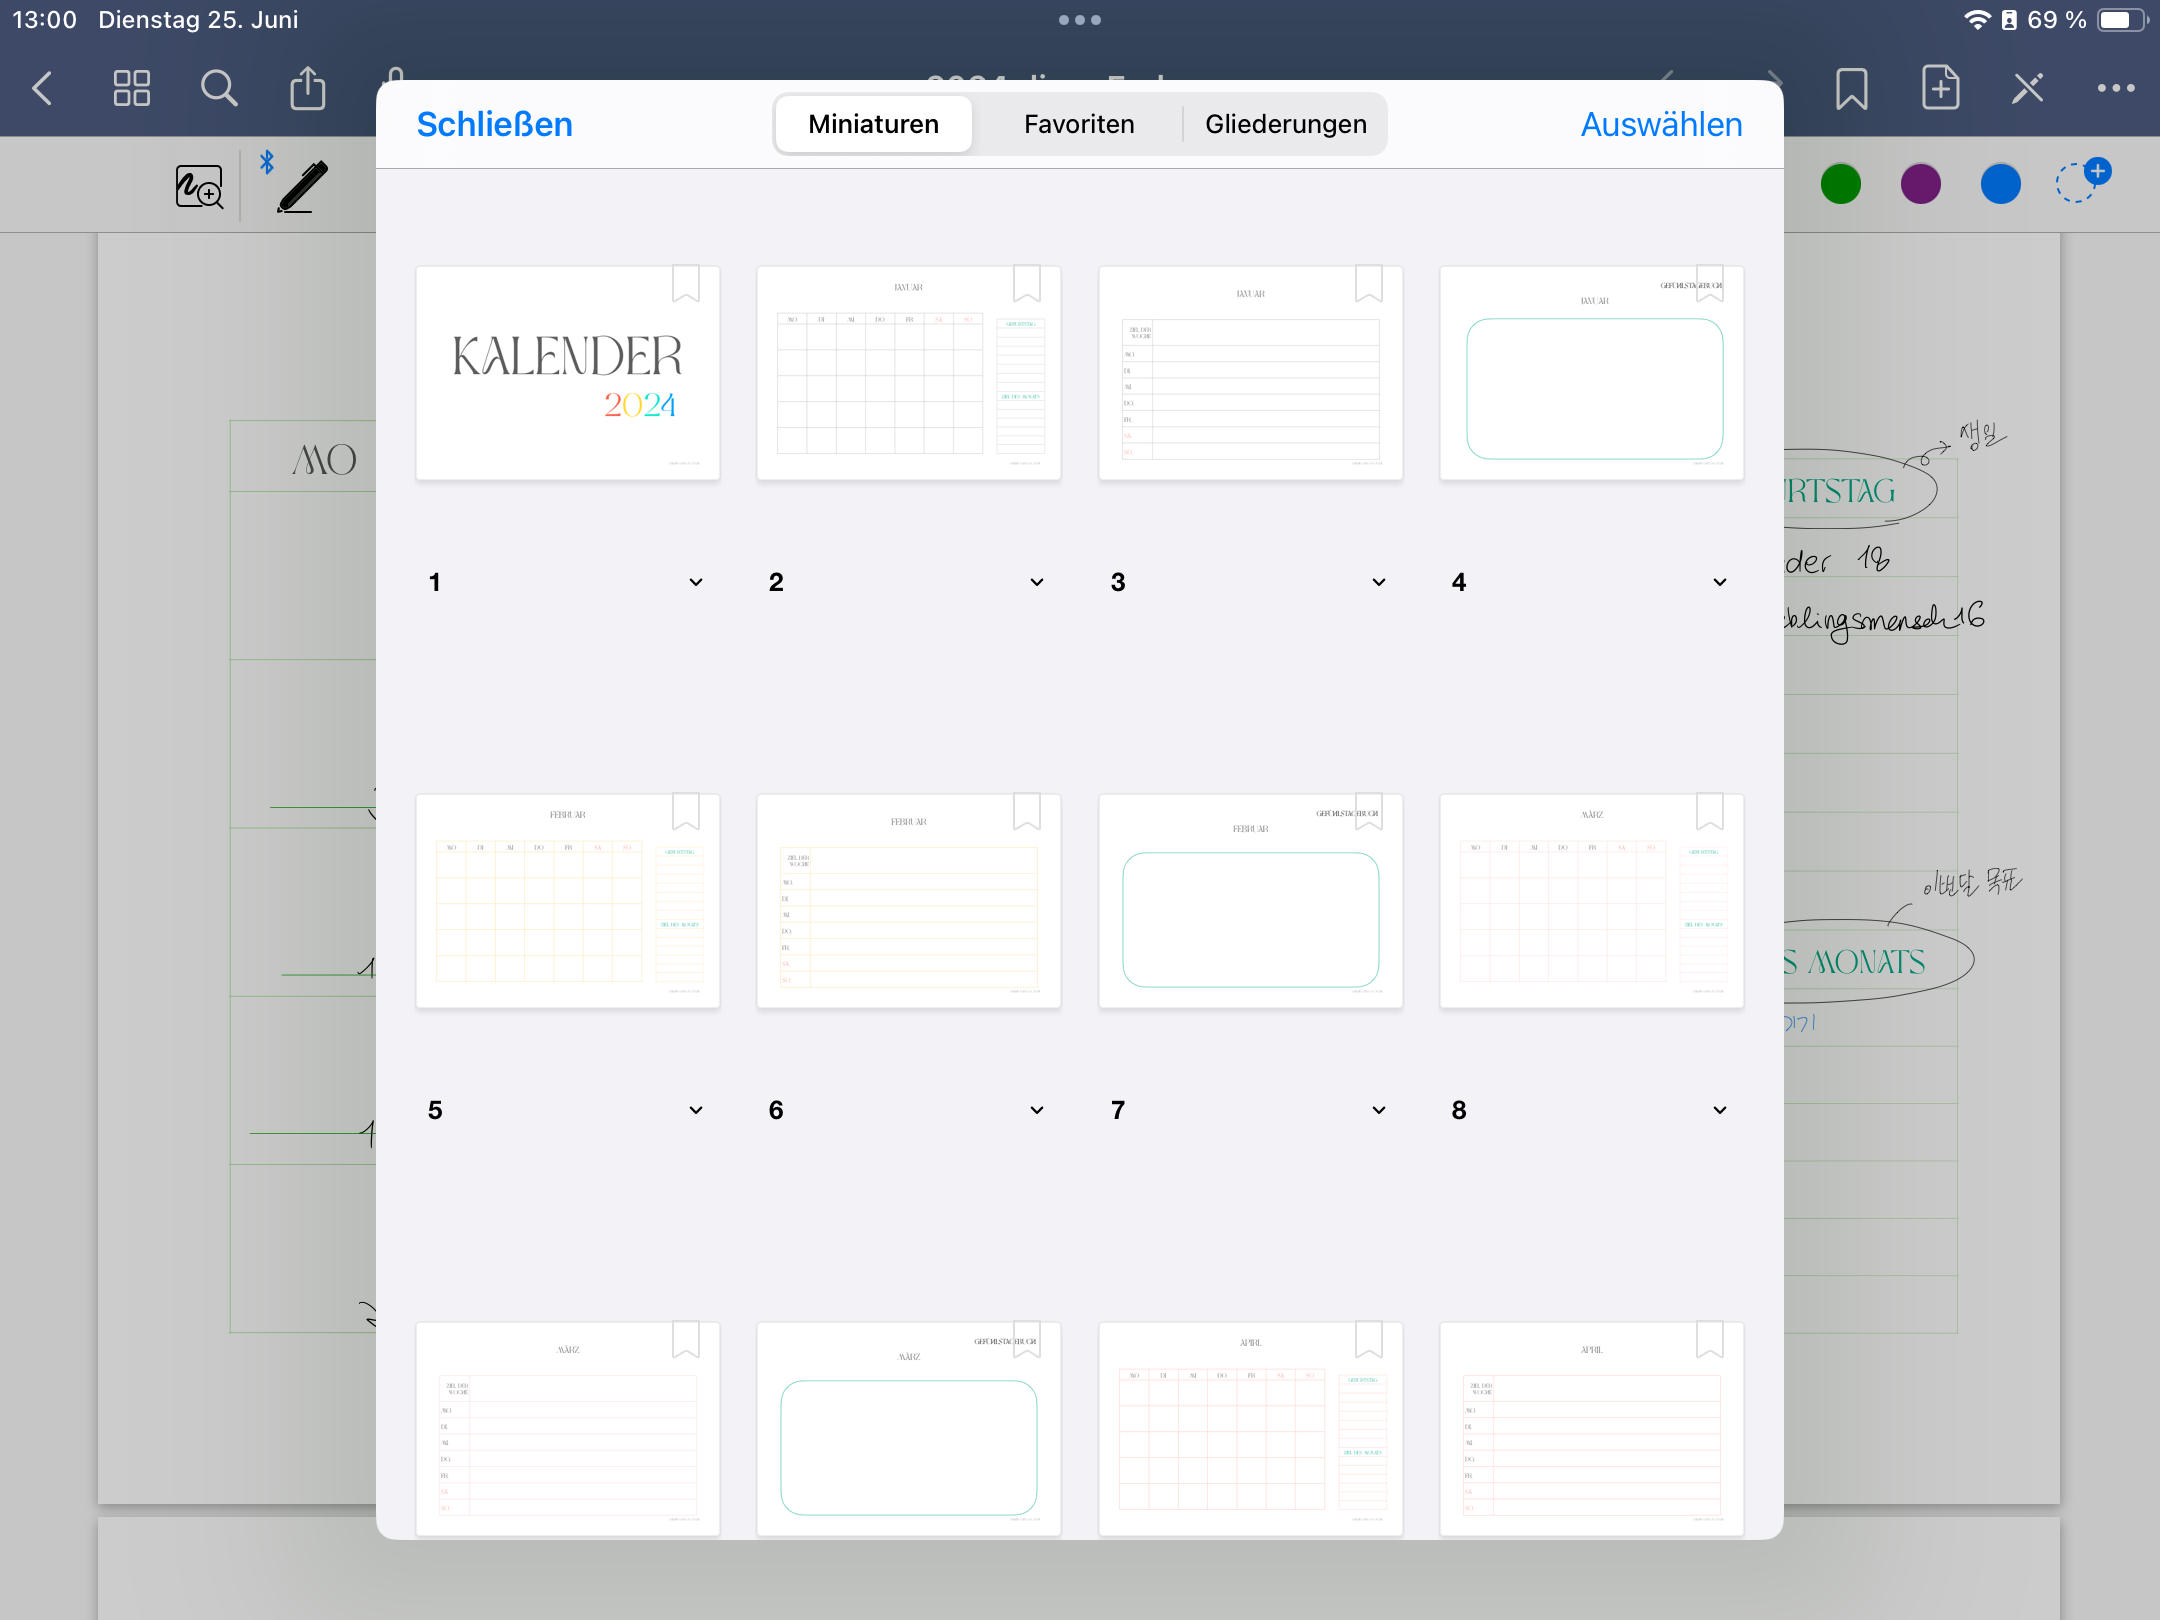Viewport: 2160px width, 1620px height.
Task: Open the three-dot more menu
Action: pos(2116,88)
